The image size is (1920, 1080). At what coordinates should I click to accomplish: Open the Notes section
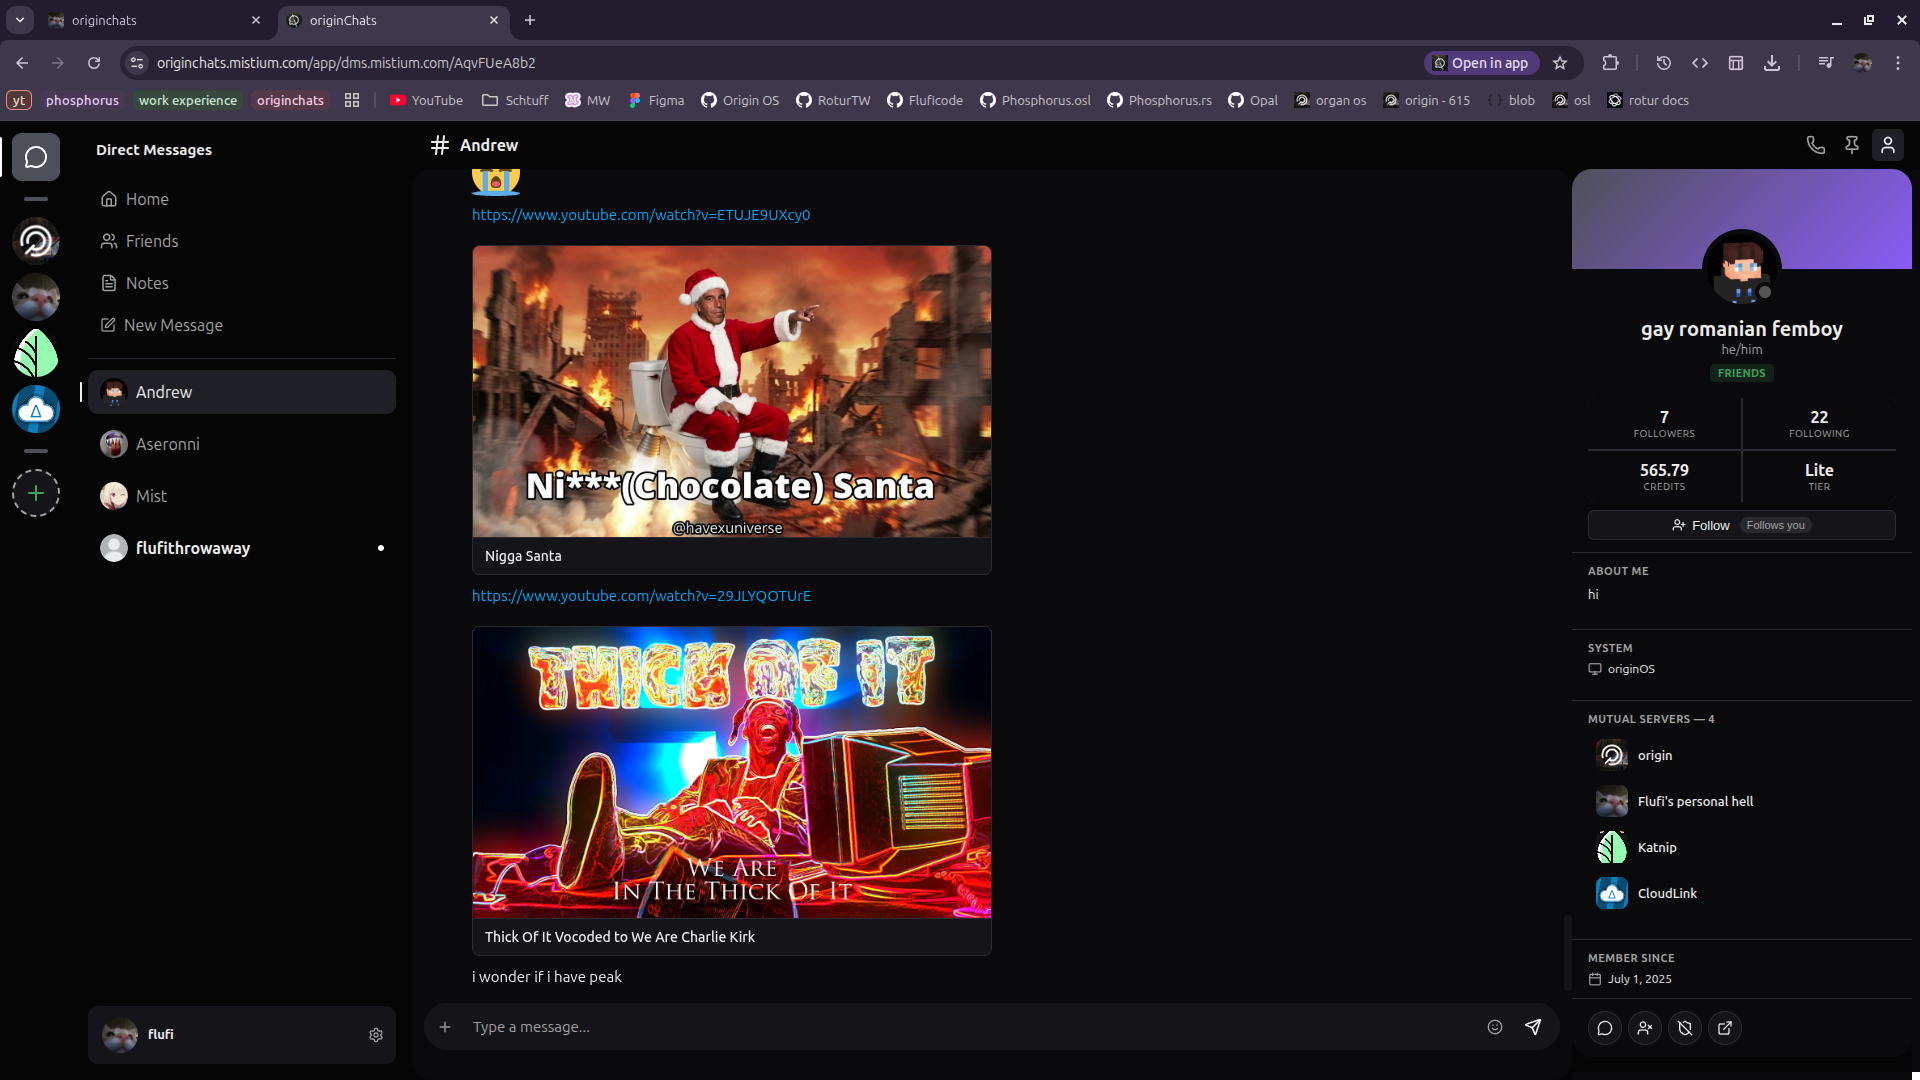[x=146, y=283]
